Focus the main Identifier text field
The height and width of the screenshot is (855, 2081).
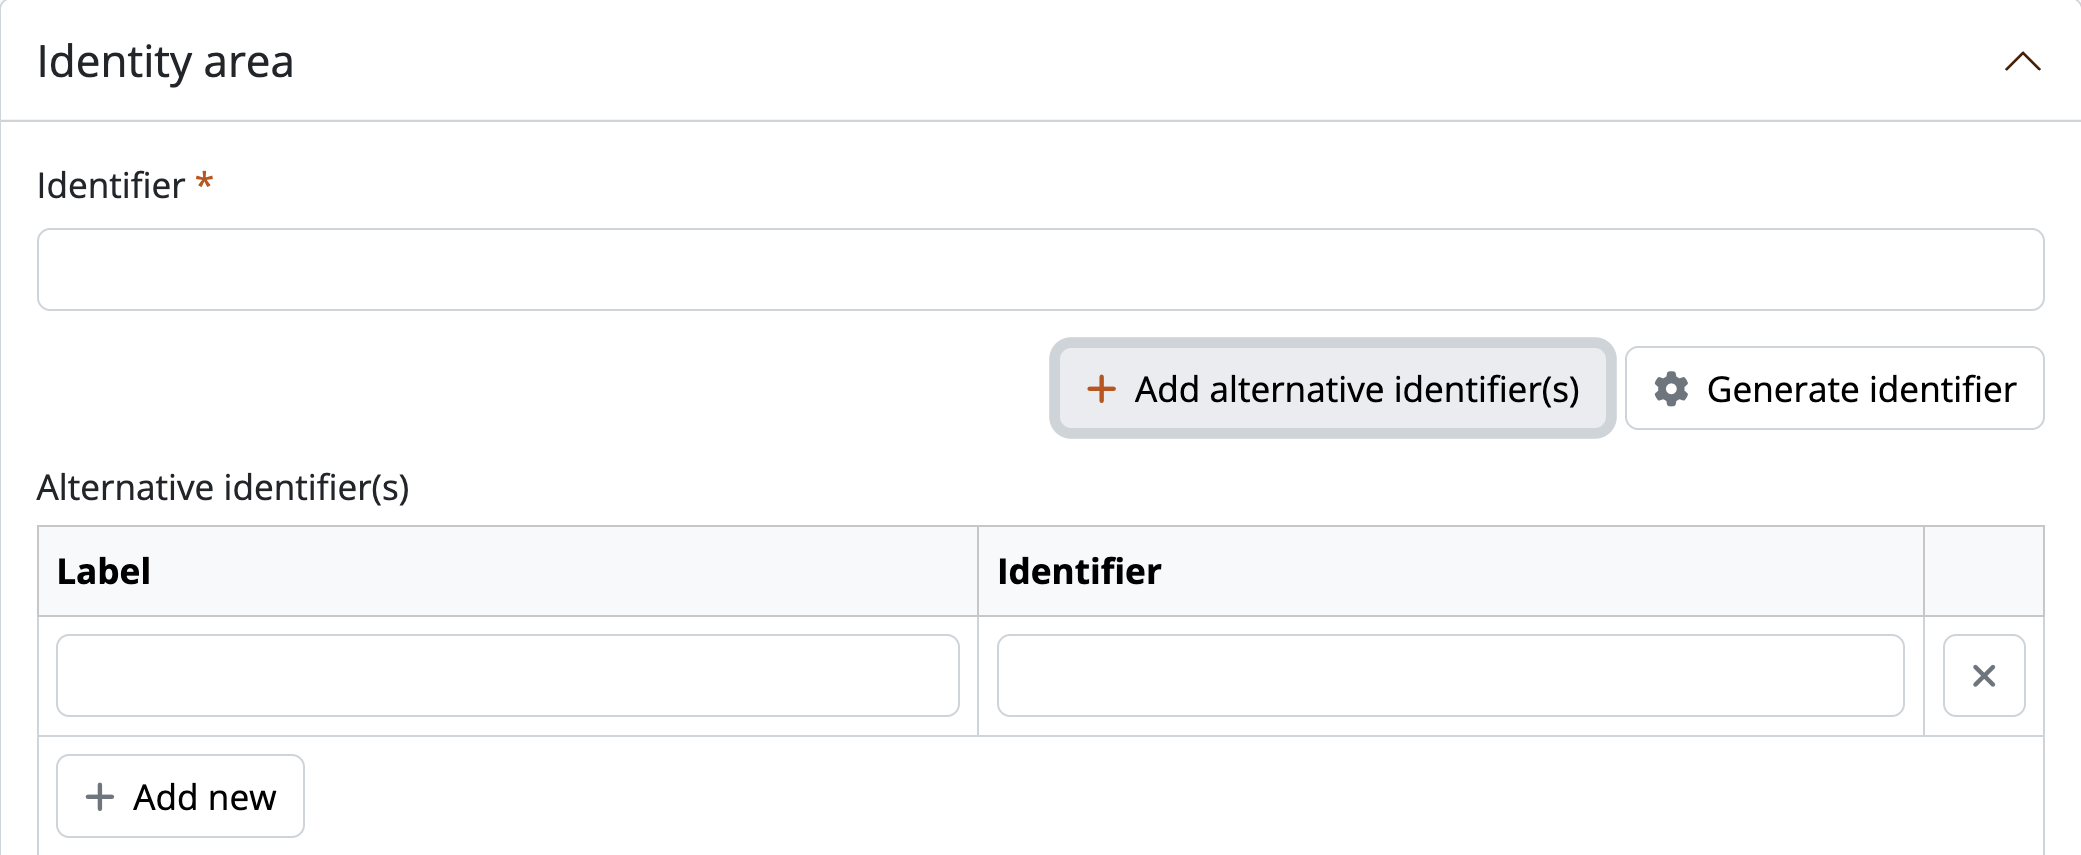point(1040,270)
